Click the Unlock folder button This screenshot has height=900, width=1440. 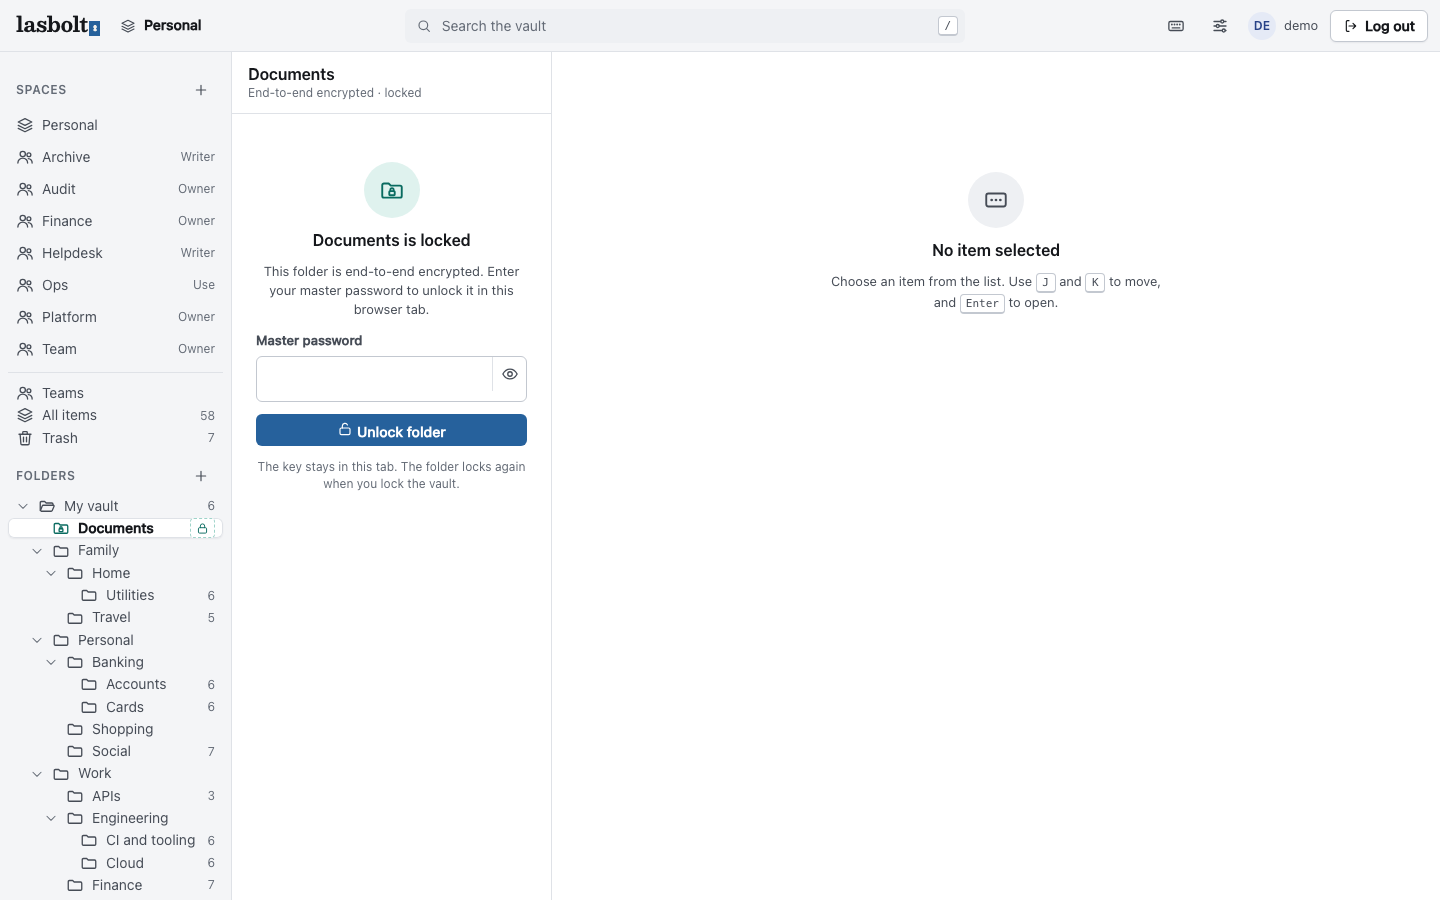(x=391, y=430)
